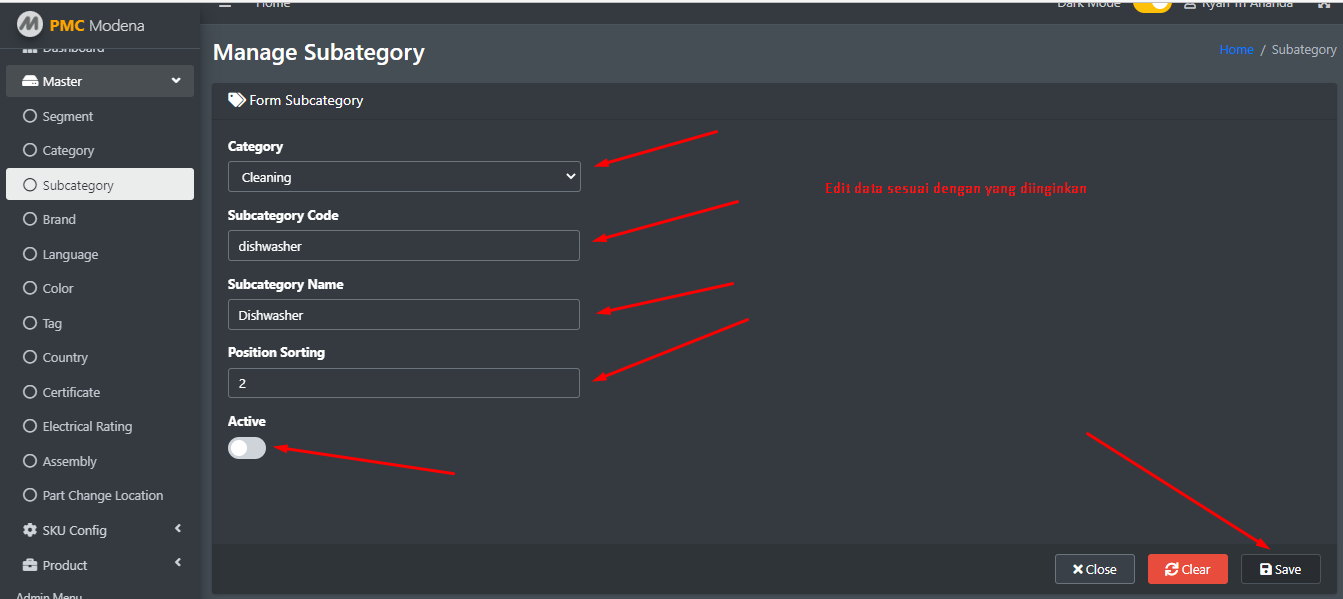
Task: Click the Product briefcase icon
Action: [x=30, y=565]
